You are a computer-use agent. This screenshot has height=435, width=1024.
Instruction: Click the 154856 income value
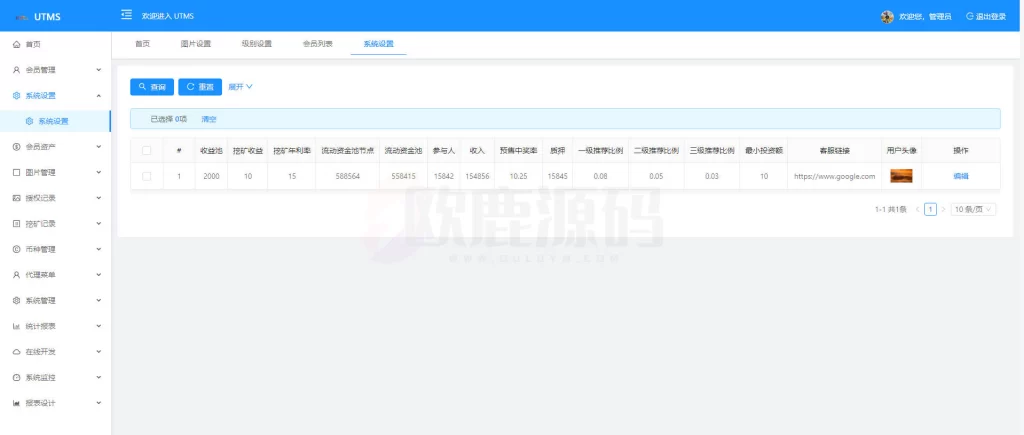point(477,176)
